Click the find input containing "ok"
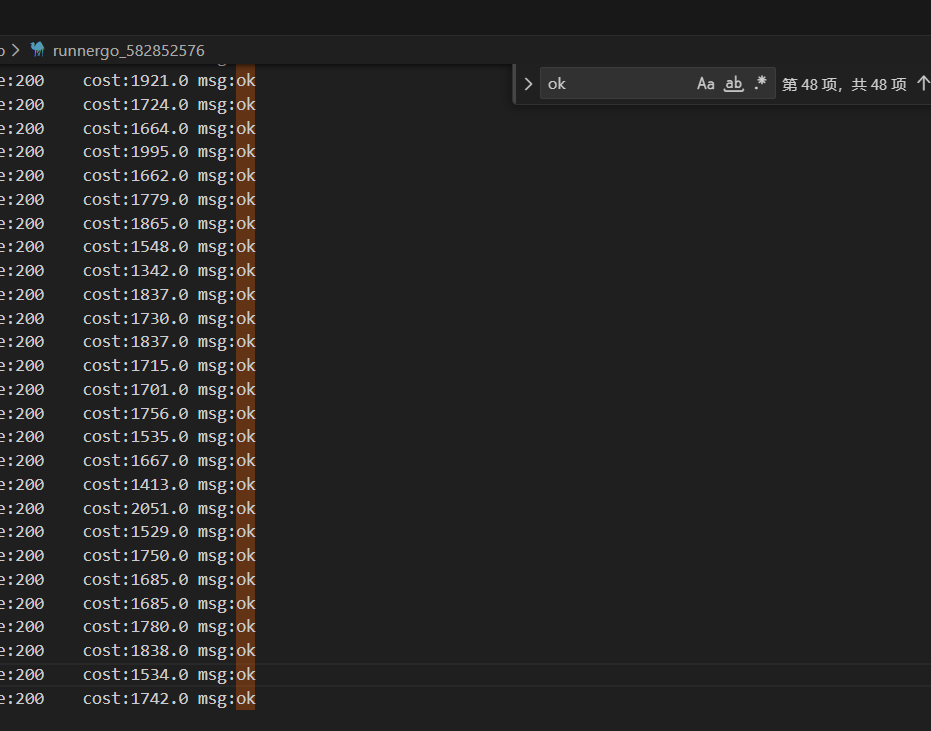 615,84
